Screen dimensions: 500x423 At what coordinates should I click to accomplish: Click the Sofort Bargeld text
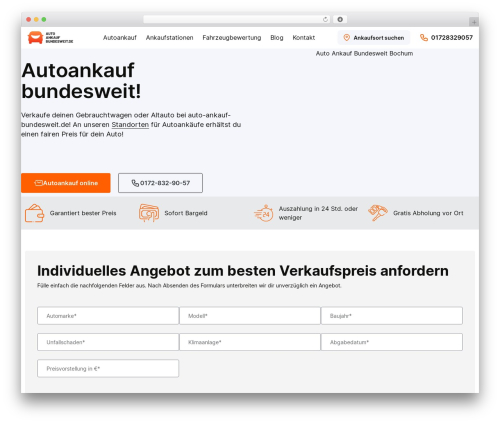pos(186,213)
